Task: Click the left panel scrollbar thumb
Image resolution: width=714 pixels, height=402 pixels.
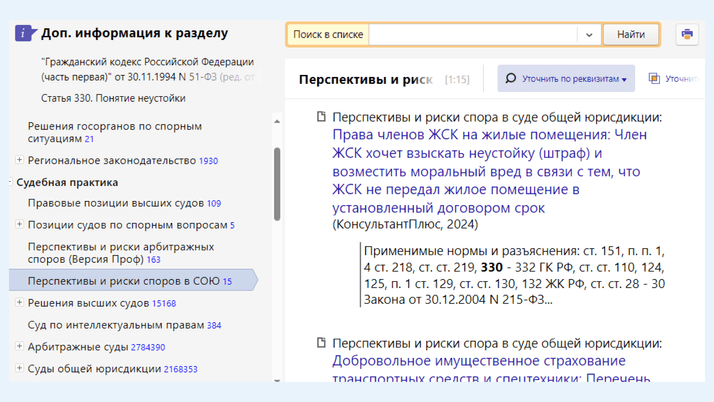Action: pyautogui.click(x=277, y=184)
